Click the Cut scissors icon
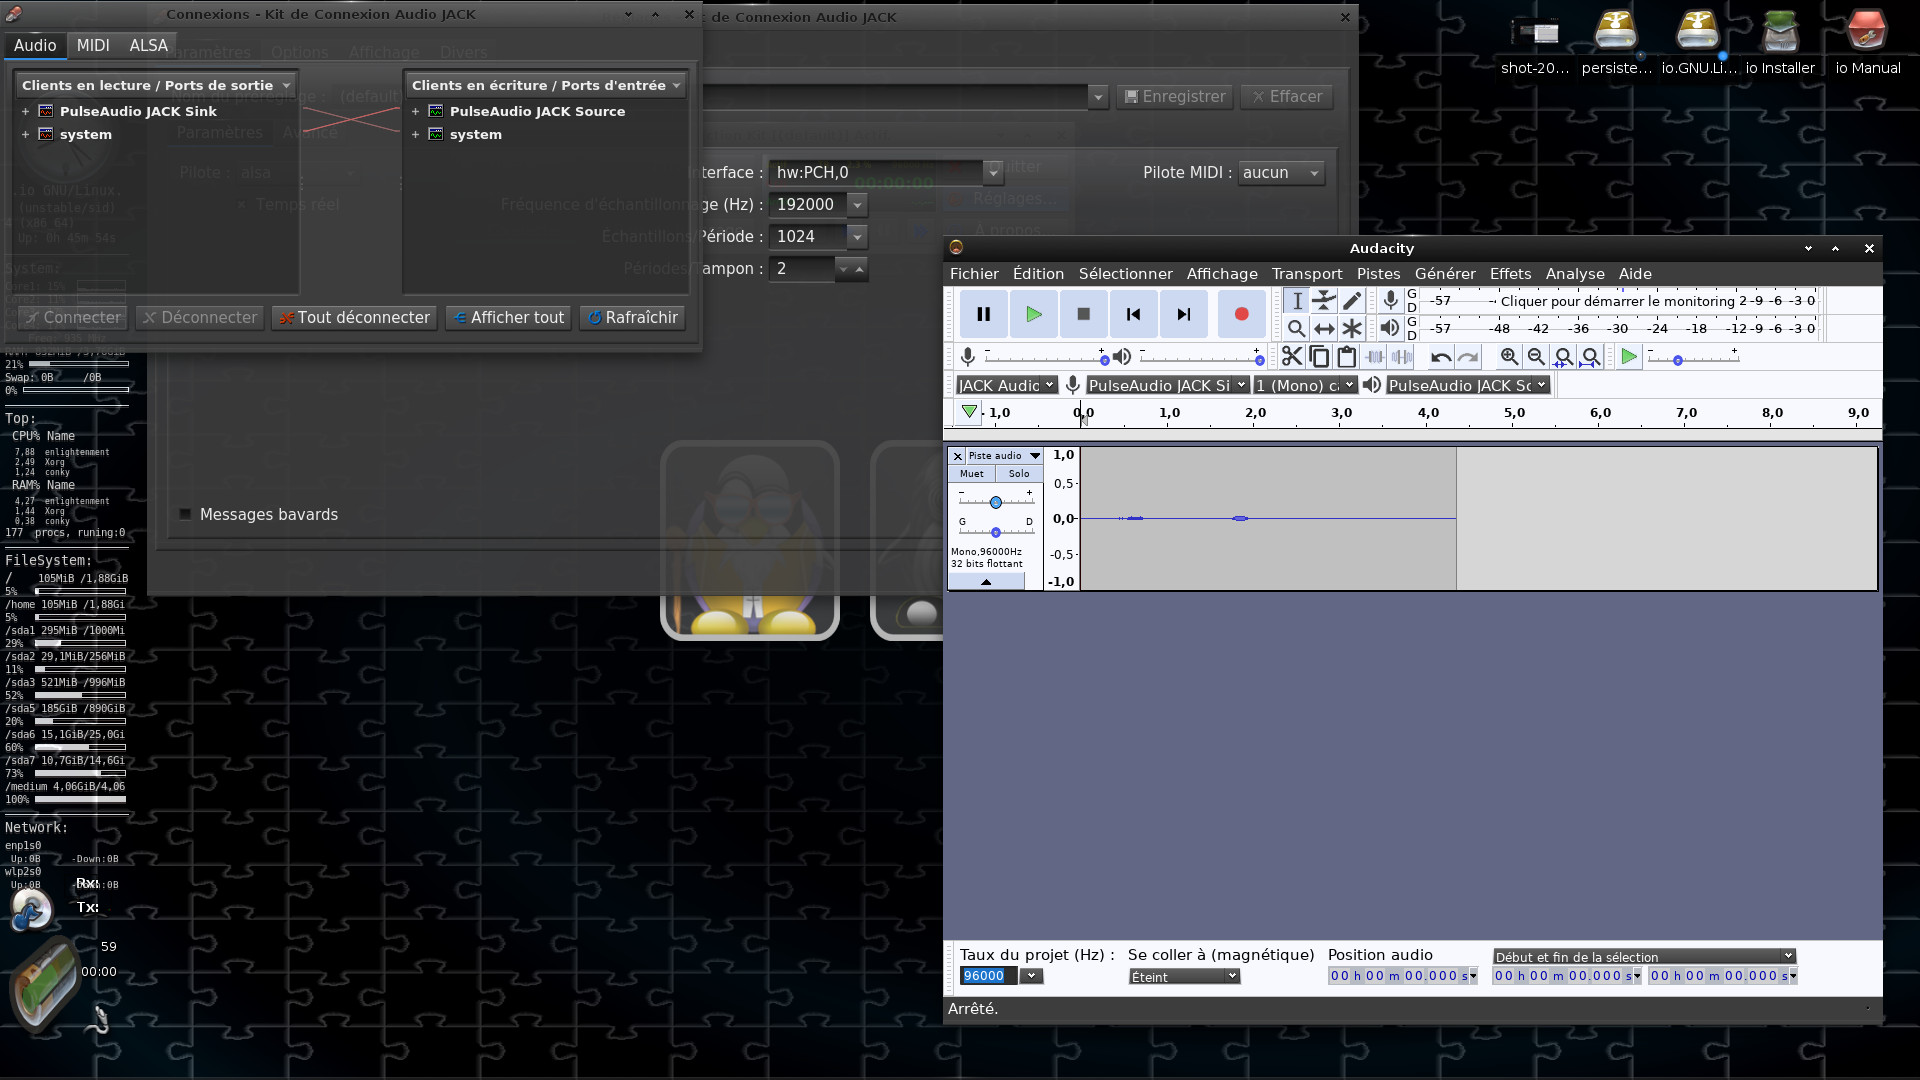This screenshot has height=1080, width=1920. (1292, 357)
